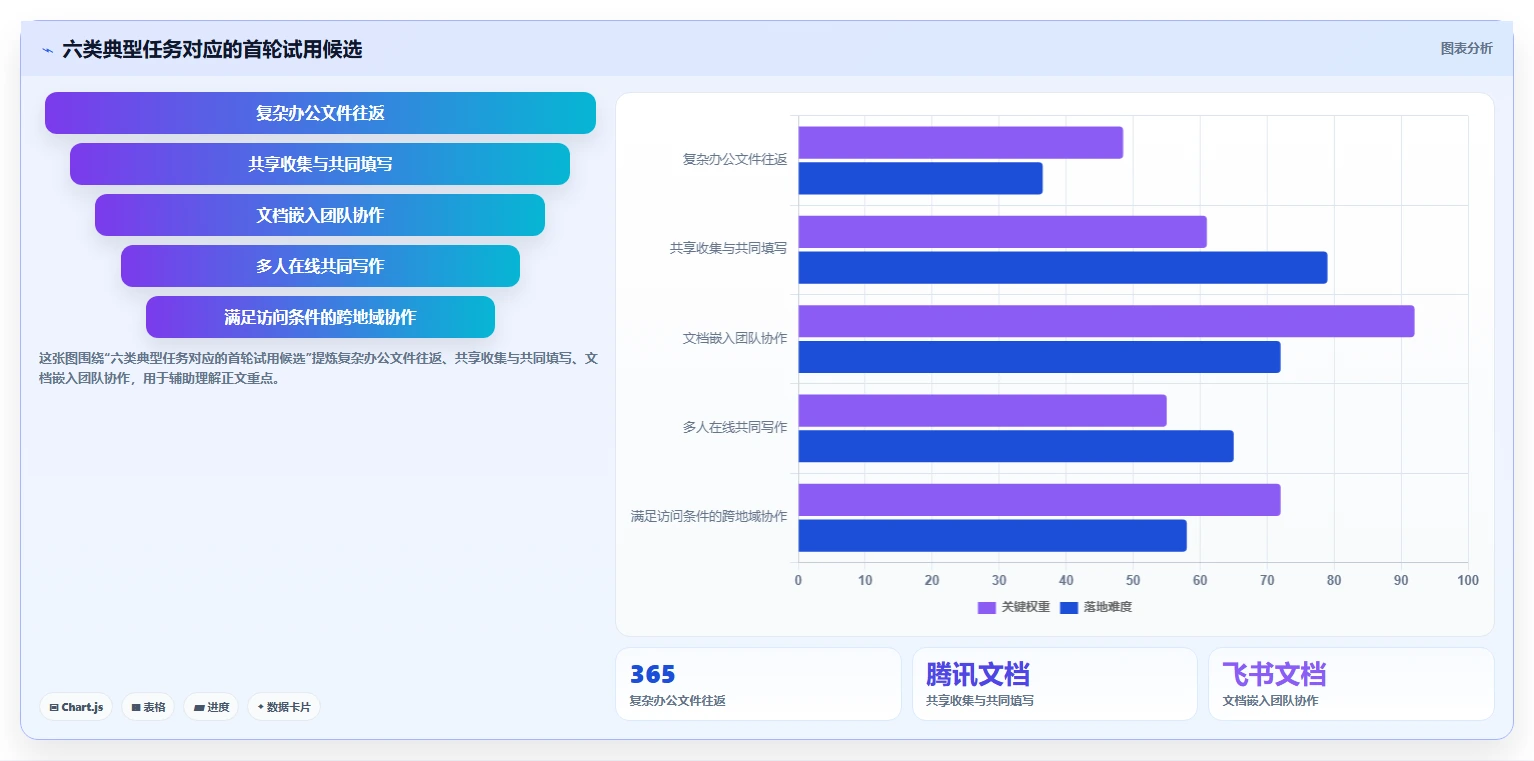The width and height of the screenshot is (1534, 761).
Task: Select the 共享收集与共同填写 funnel bar
Action: (x=320, y=164)
